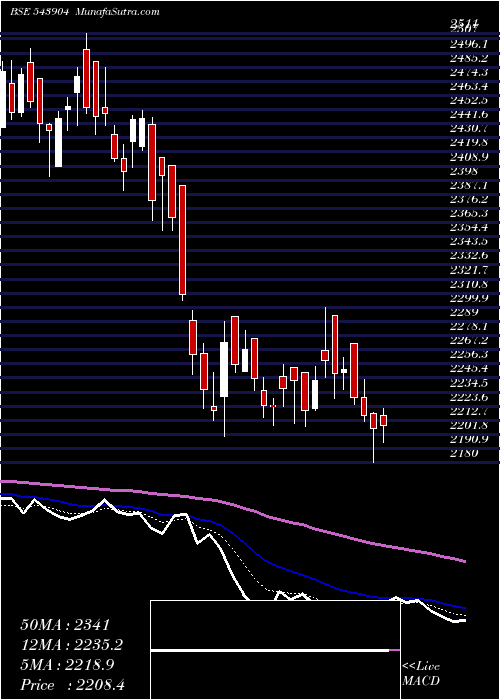Click the BSE 543904 symbol label
This screenshot has width=500, height=700.
tap(39, 12)
